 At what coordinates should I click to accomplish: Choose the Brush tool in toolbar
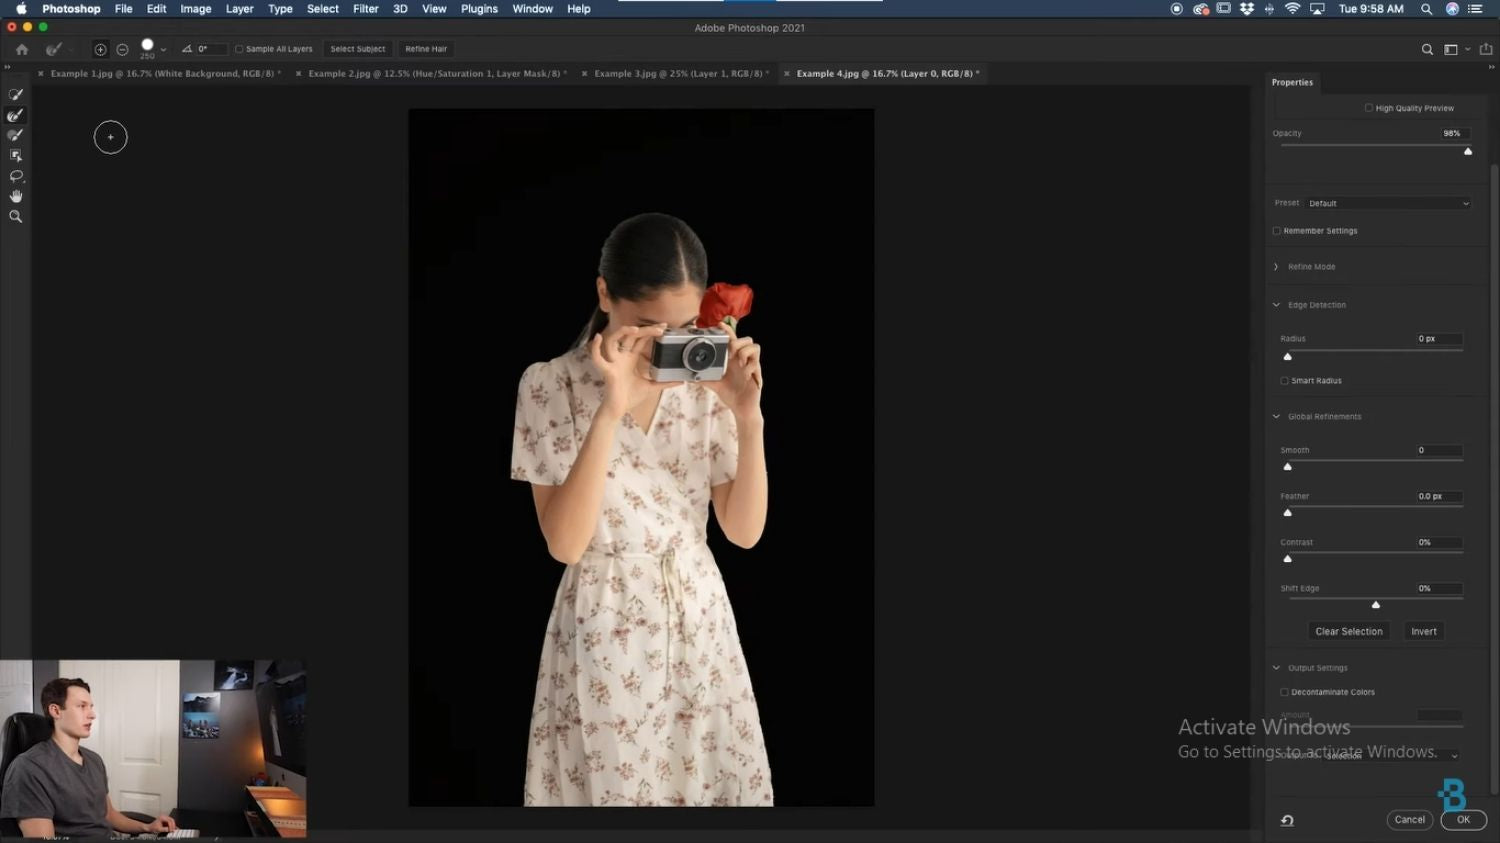[15, 134]
